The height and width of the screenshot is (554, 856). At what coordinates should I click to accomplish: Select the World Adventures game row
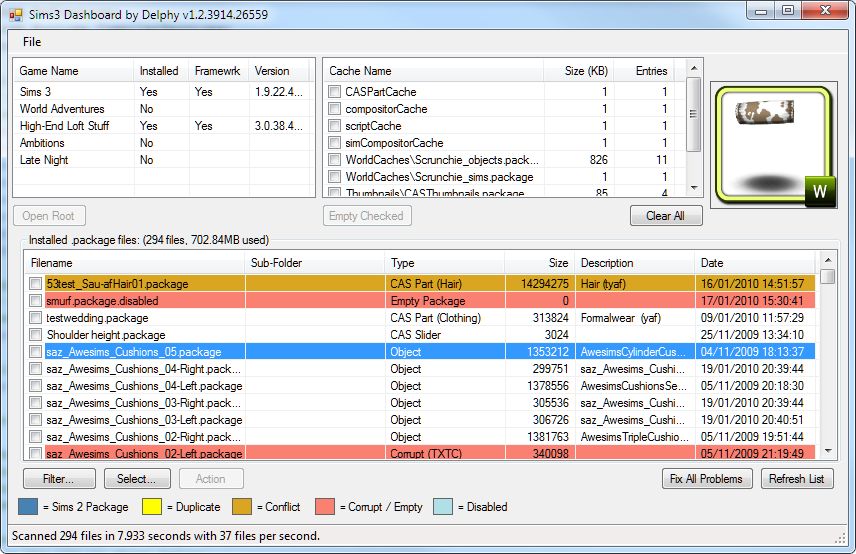tap(164, 109)
